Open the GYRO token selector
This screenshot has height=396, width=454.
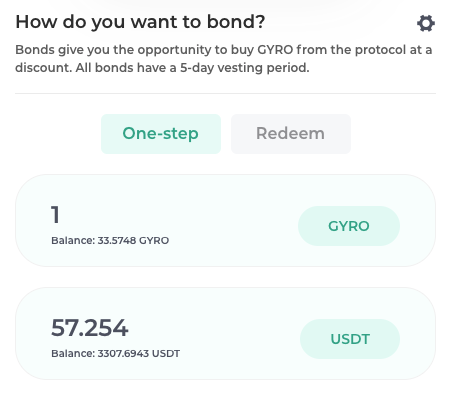point(349,226)
